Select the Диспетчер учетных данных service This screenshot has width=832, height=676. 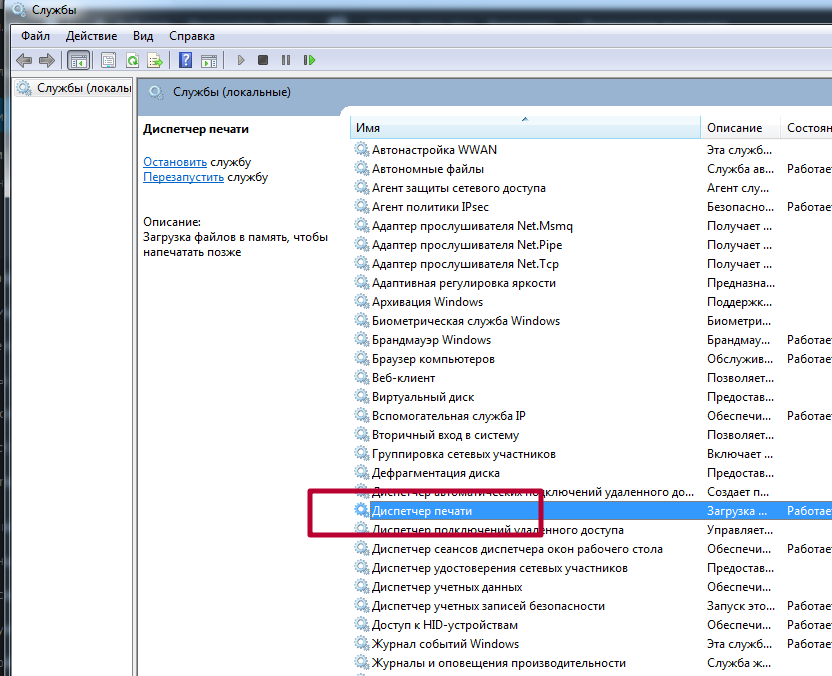tap(447, 587)
